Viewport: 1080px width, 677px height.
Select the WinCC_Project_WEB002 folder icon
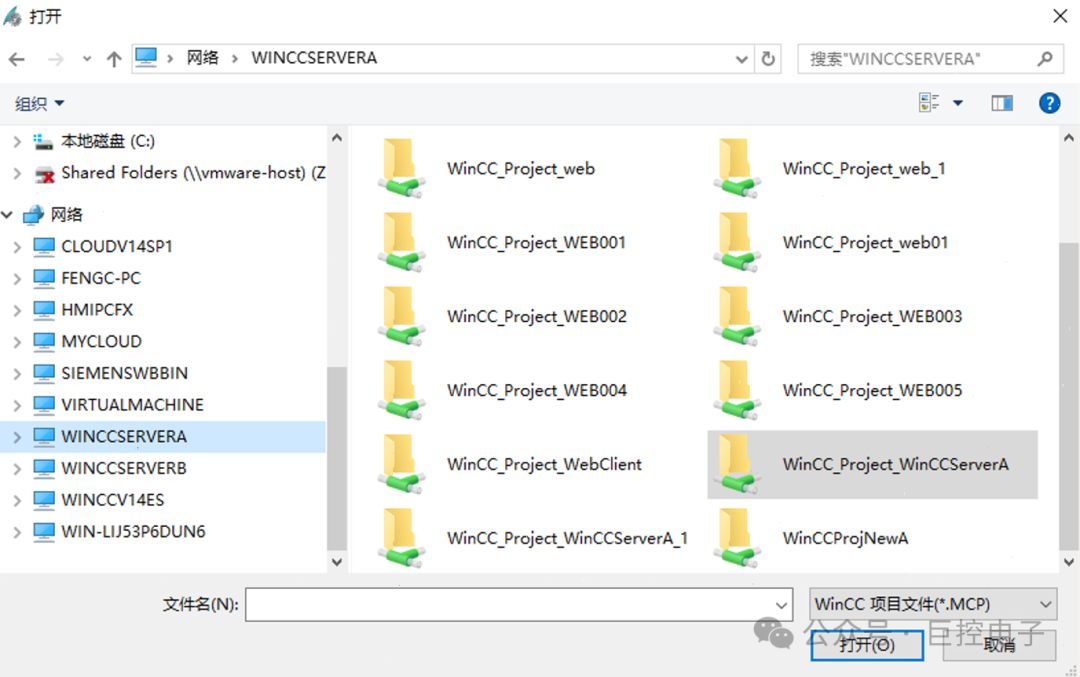[401, 316]
